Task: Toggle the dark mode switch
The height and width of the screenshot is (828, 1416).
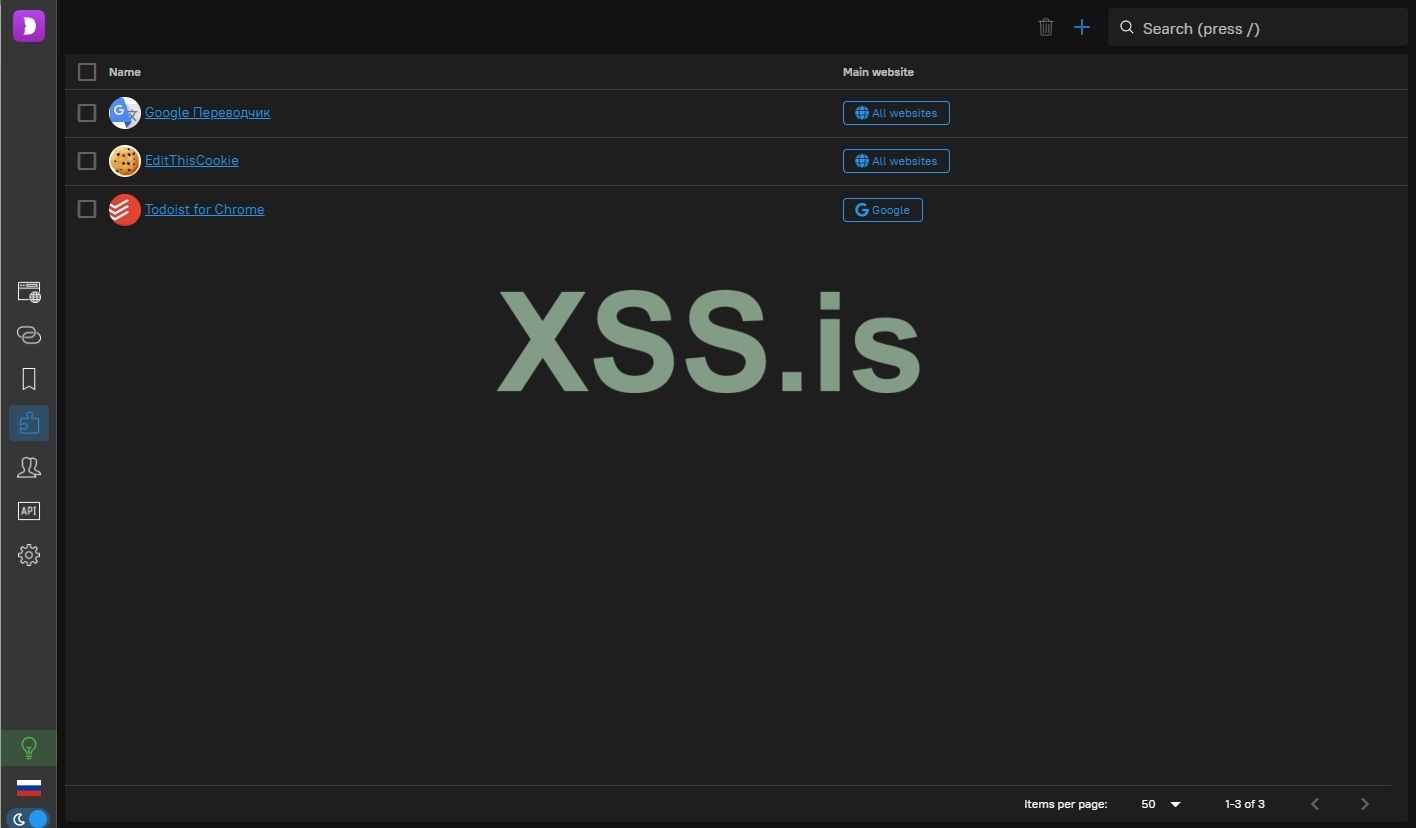Action: (29, 818)
